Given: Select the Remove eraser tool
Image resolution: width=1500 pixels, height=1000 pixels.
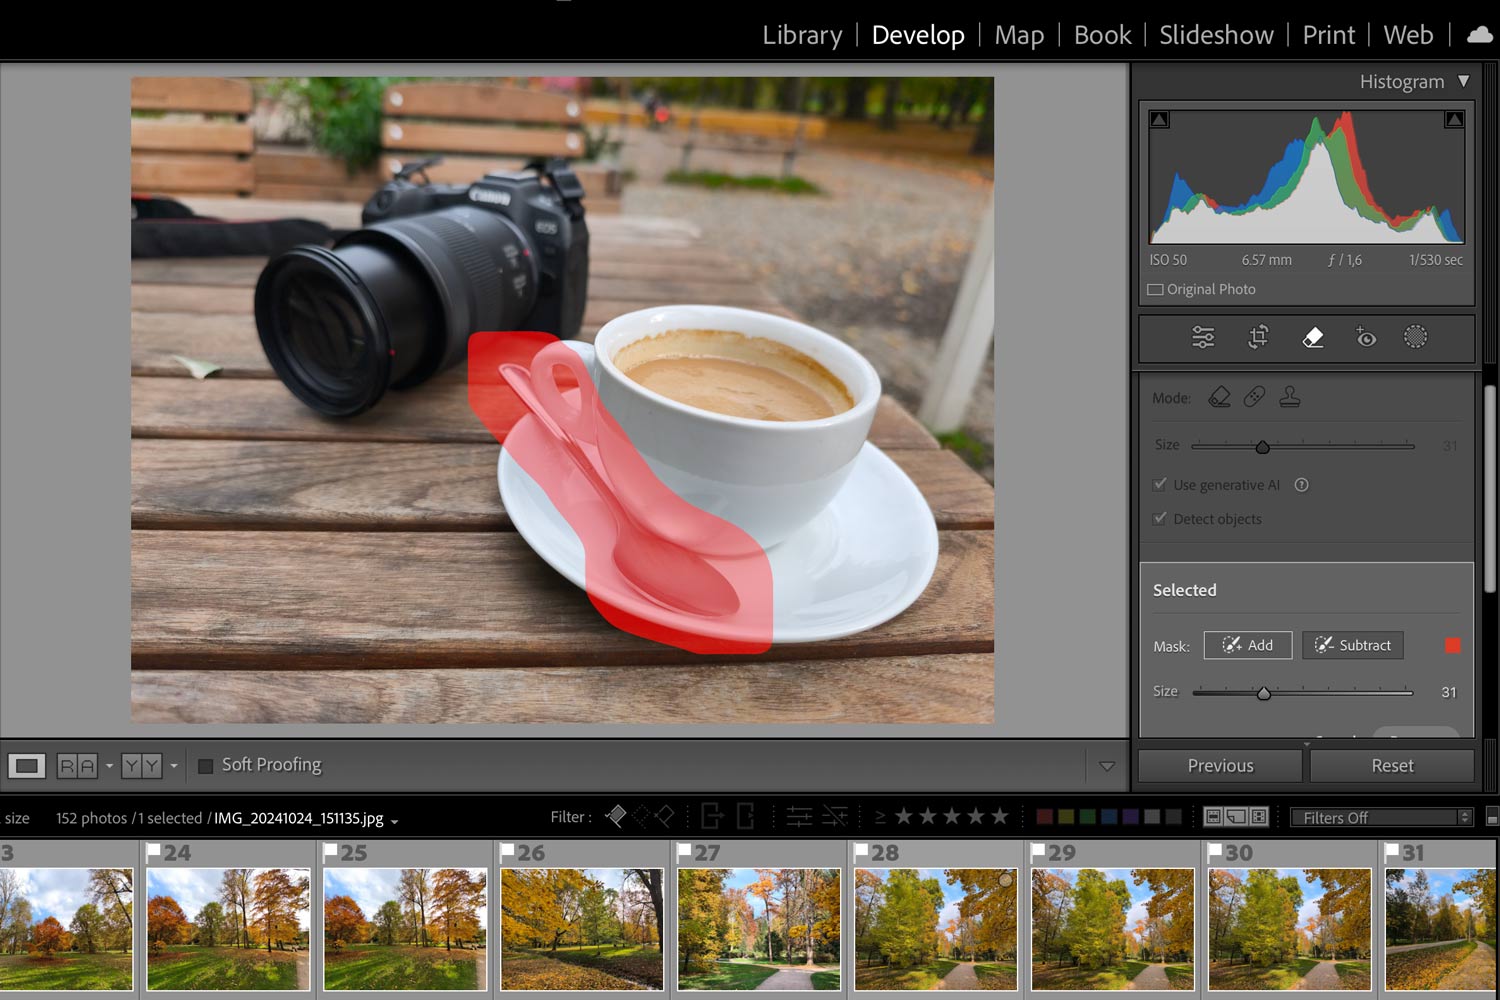Looking at the screenshot, I should point(1313,338).
